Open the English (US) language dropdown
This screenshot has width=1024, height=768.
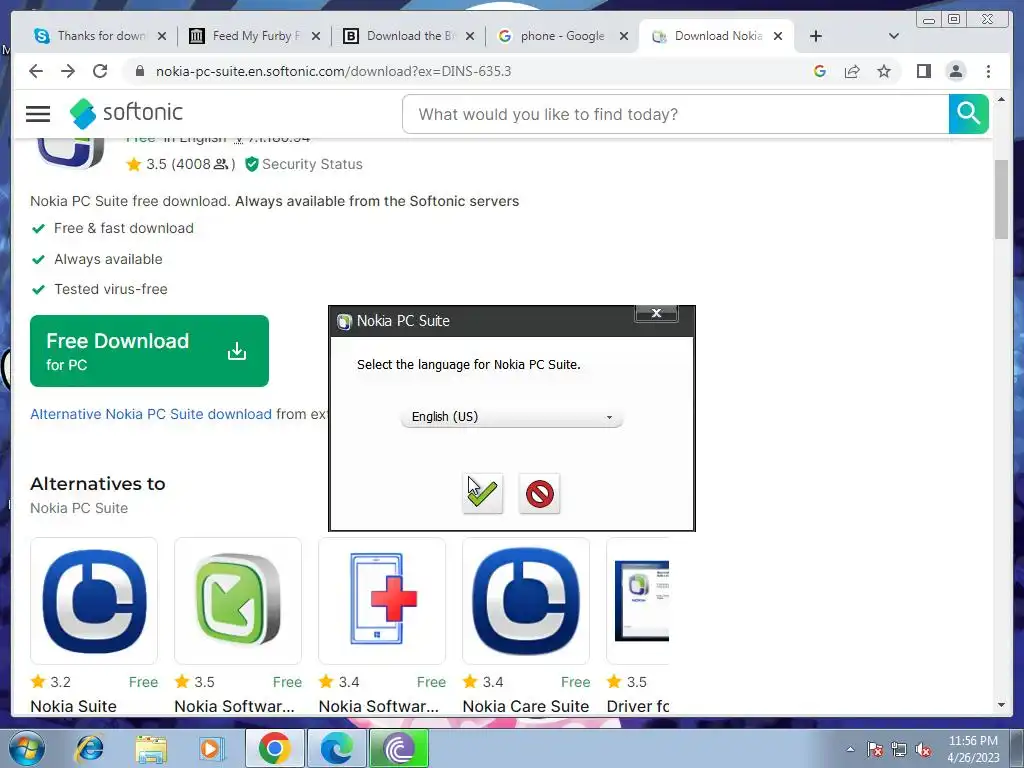point(511,417)
